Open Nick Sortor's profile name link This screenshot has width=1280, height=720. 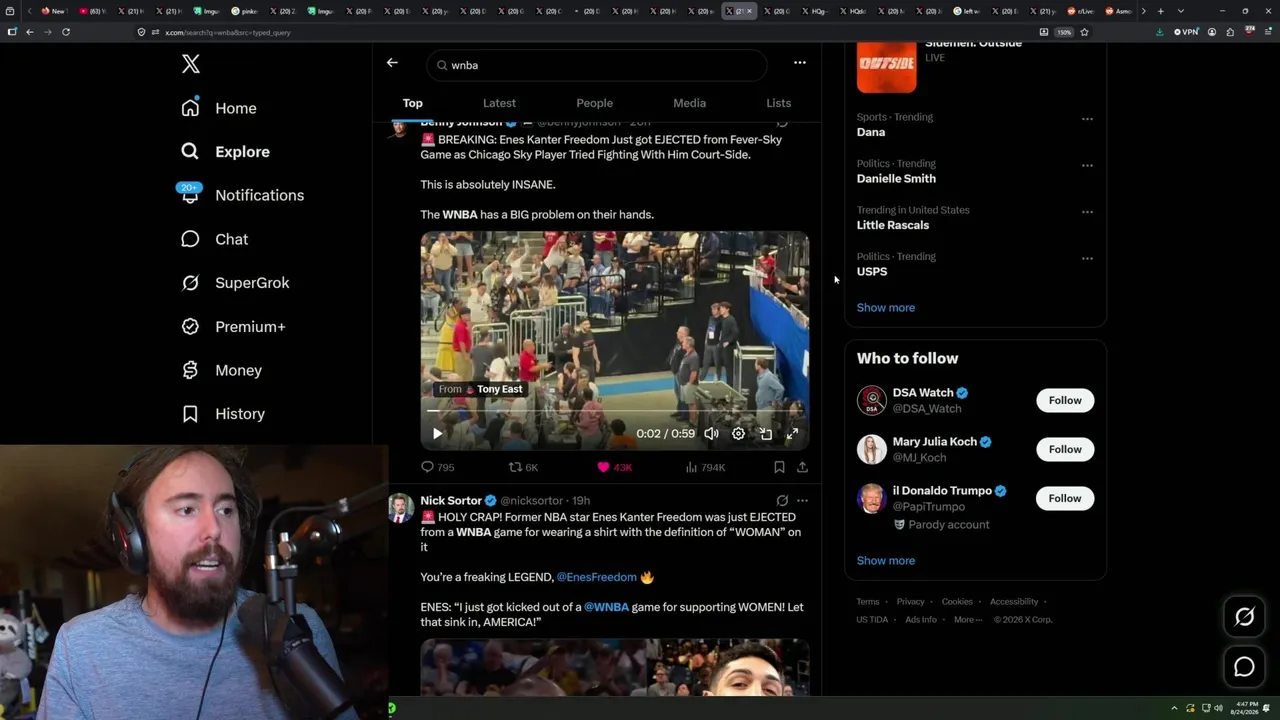click(x=451, y=500)
